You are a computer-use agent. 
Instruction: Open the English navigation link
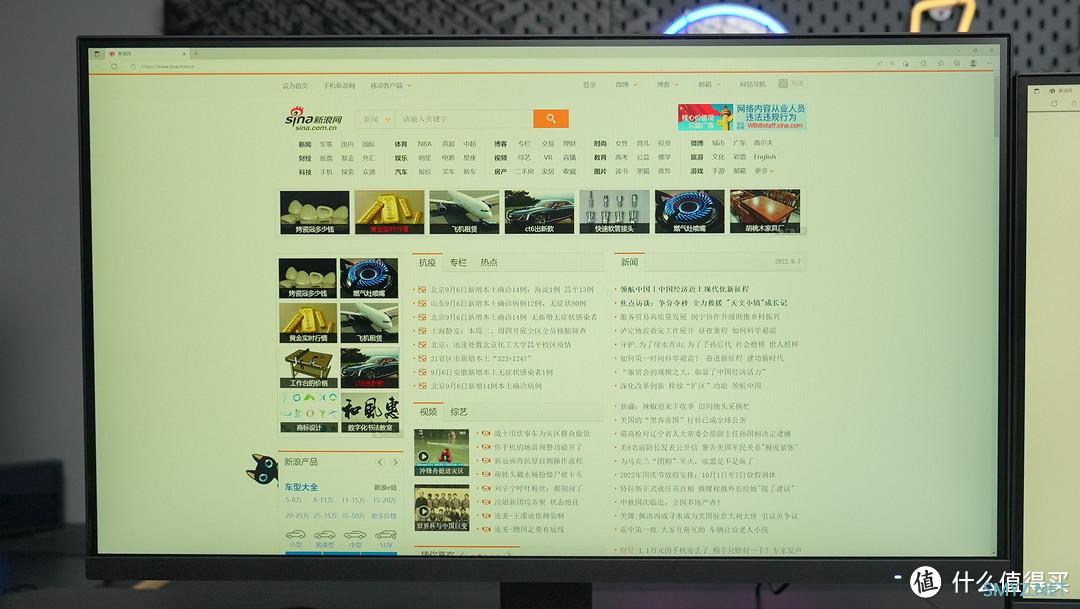pos(765,157)
